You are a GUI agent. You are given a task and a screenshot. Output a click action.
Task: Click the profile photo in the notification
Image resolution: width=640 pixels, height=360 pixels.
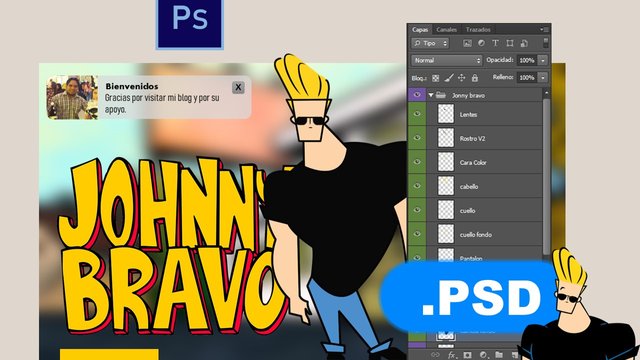pyautogui.click(x=72, y=97)
